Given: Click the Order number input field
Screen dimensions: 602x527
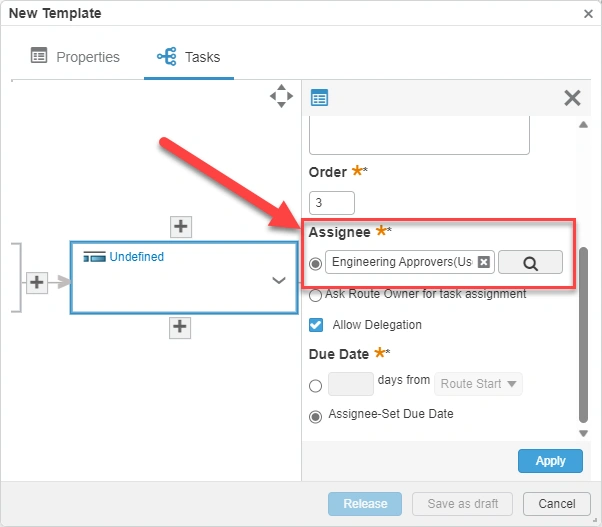Looking at the screenshot, I should tap(332, 203).
